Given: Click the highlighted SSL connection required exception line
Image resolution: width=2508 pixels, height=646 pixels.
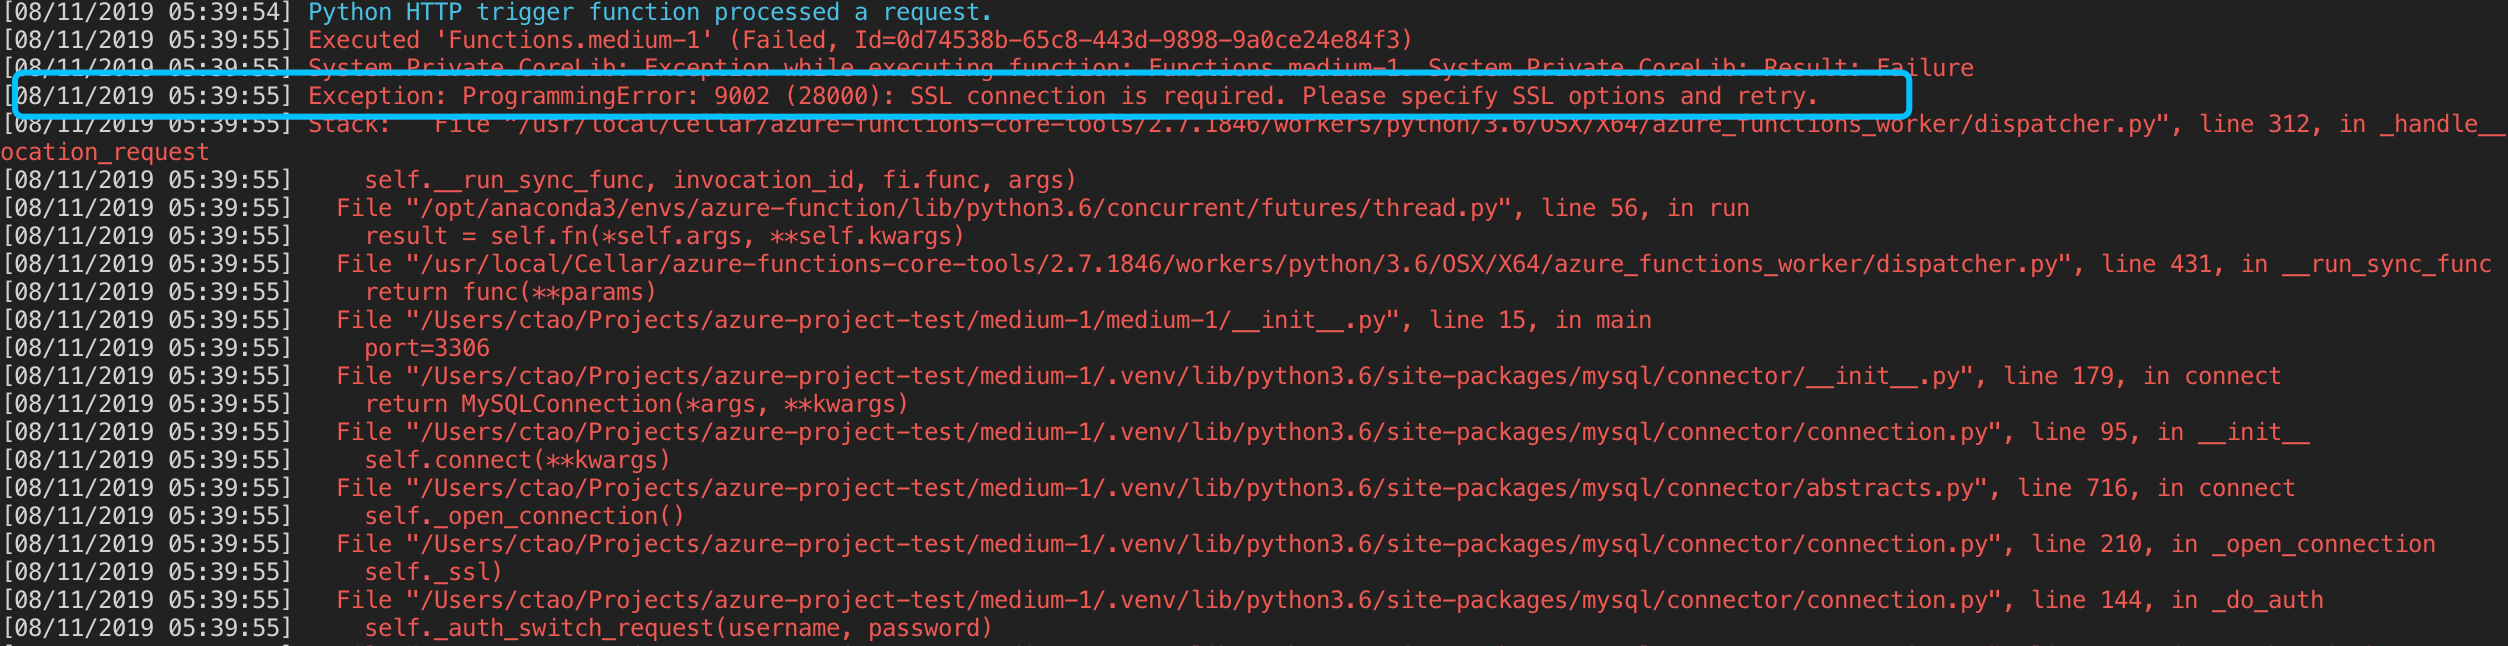Looking at the screenshot, I should coord(1060,97).
